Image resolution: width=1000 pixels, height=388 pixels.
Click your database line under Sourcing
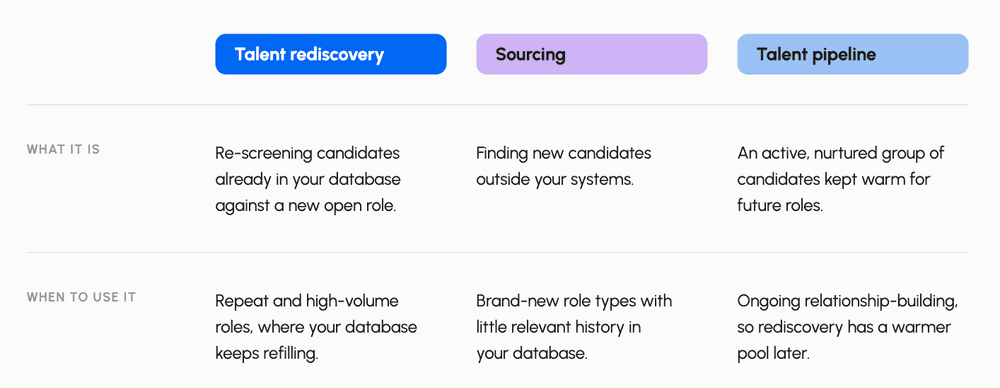pyautogui.click(x=531, y=354)
